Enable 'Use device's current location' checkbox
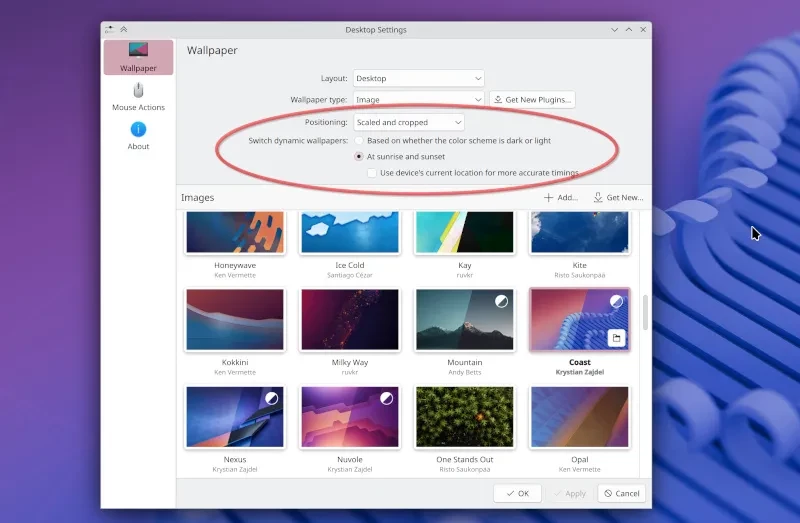 pos(372,173)
